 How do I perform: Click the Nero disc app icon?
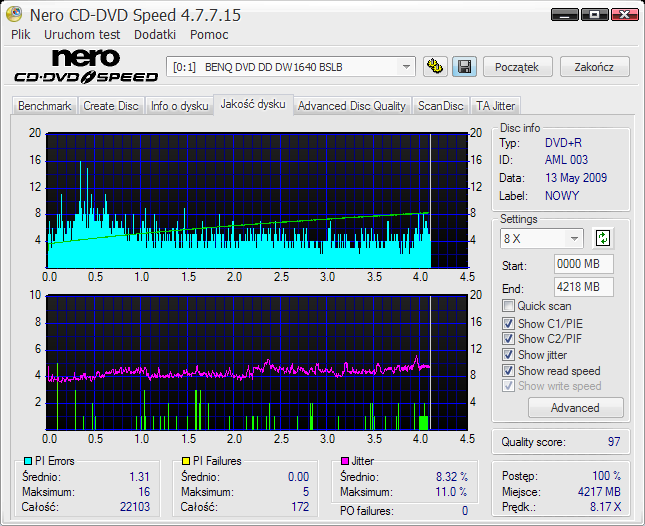tap(14, 14)
